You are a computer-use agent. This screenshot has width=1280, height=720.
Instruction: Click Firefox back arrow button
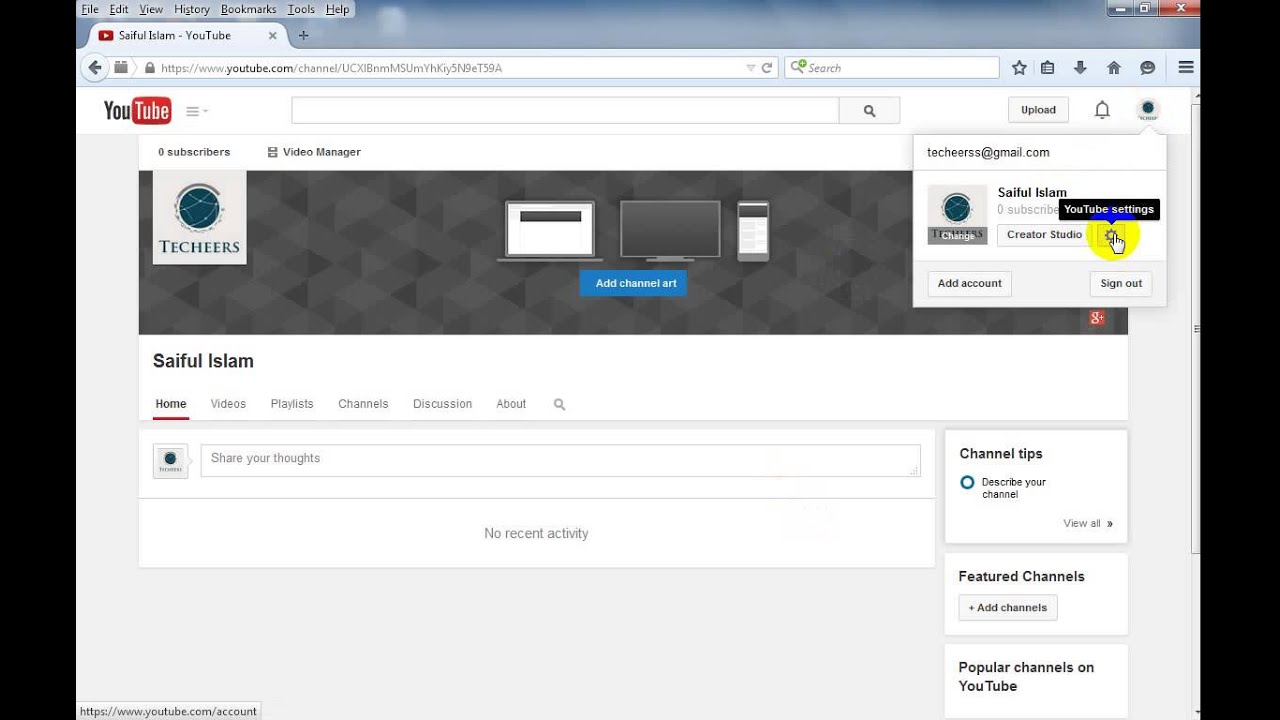click(94, 68)
